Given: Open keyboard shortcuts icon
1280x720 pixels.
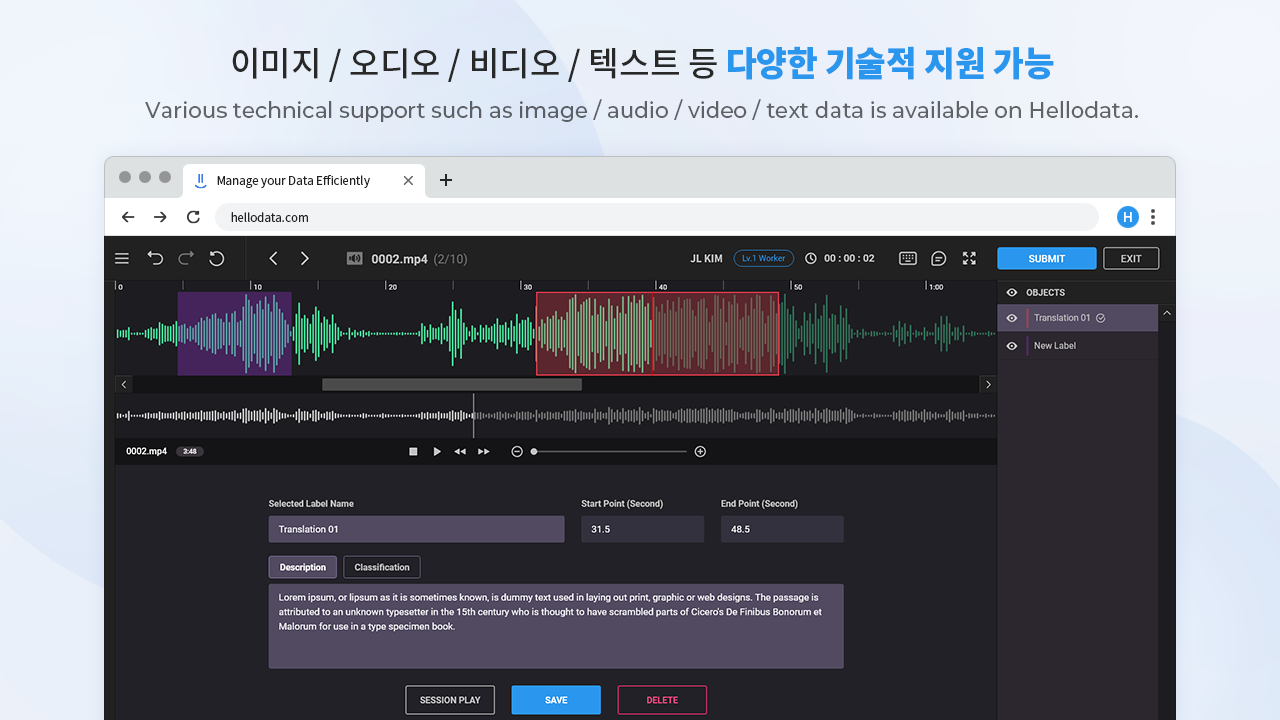Looking at the screenshot, I should pos(908,258).
